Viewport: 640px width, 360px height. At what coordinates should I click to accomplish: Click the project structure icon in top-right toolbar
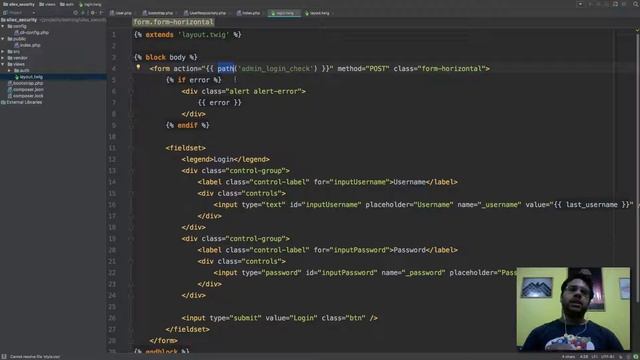[x=615, y=4]
